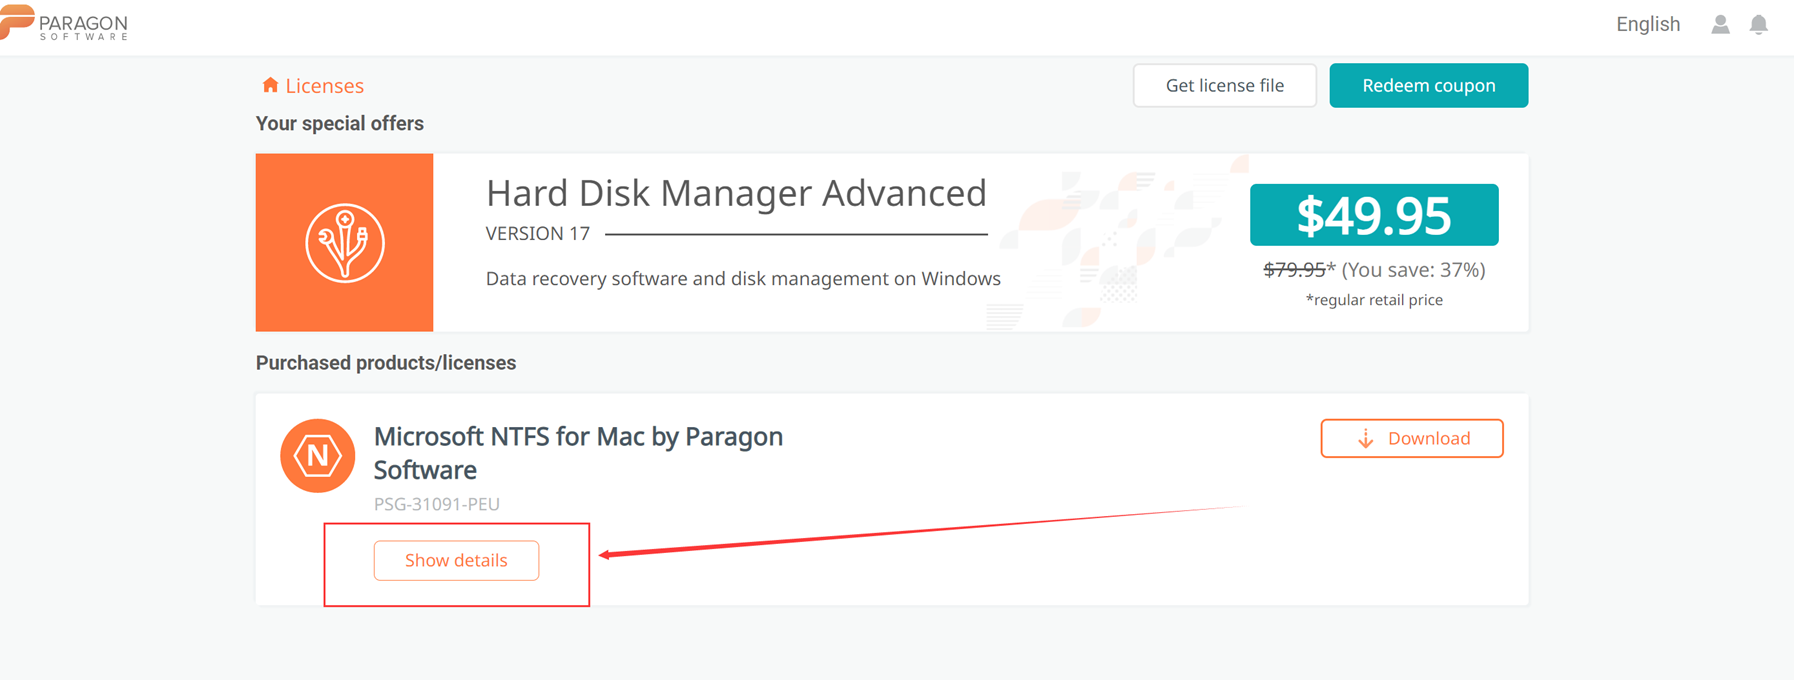The width and height of the screenshot is (1794, 680).
Task: Click the $49.95 price button
Action: click(1373, 215)
